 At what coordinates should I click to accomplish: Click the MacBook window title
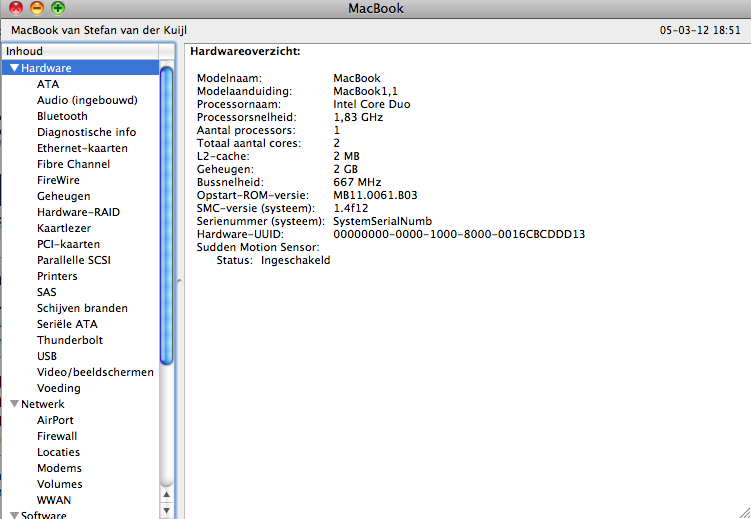pyautogui.click(x=376, y=8)
